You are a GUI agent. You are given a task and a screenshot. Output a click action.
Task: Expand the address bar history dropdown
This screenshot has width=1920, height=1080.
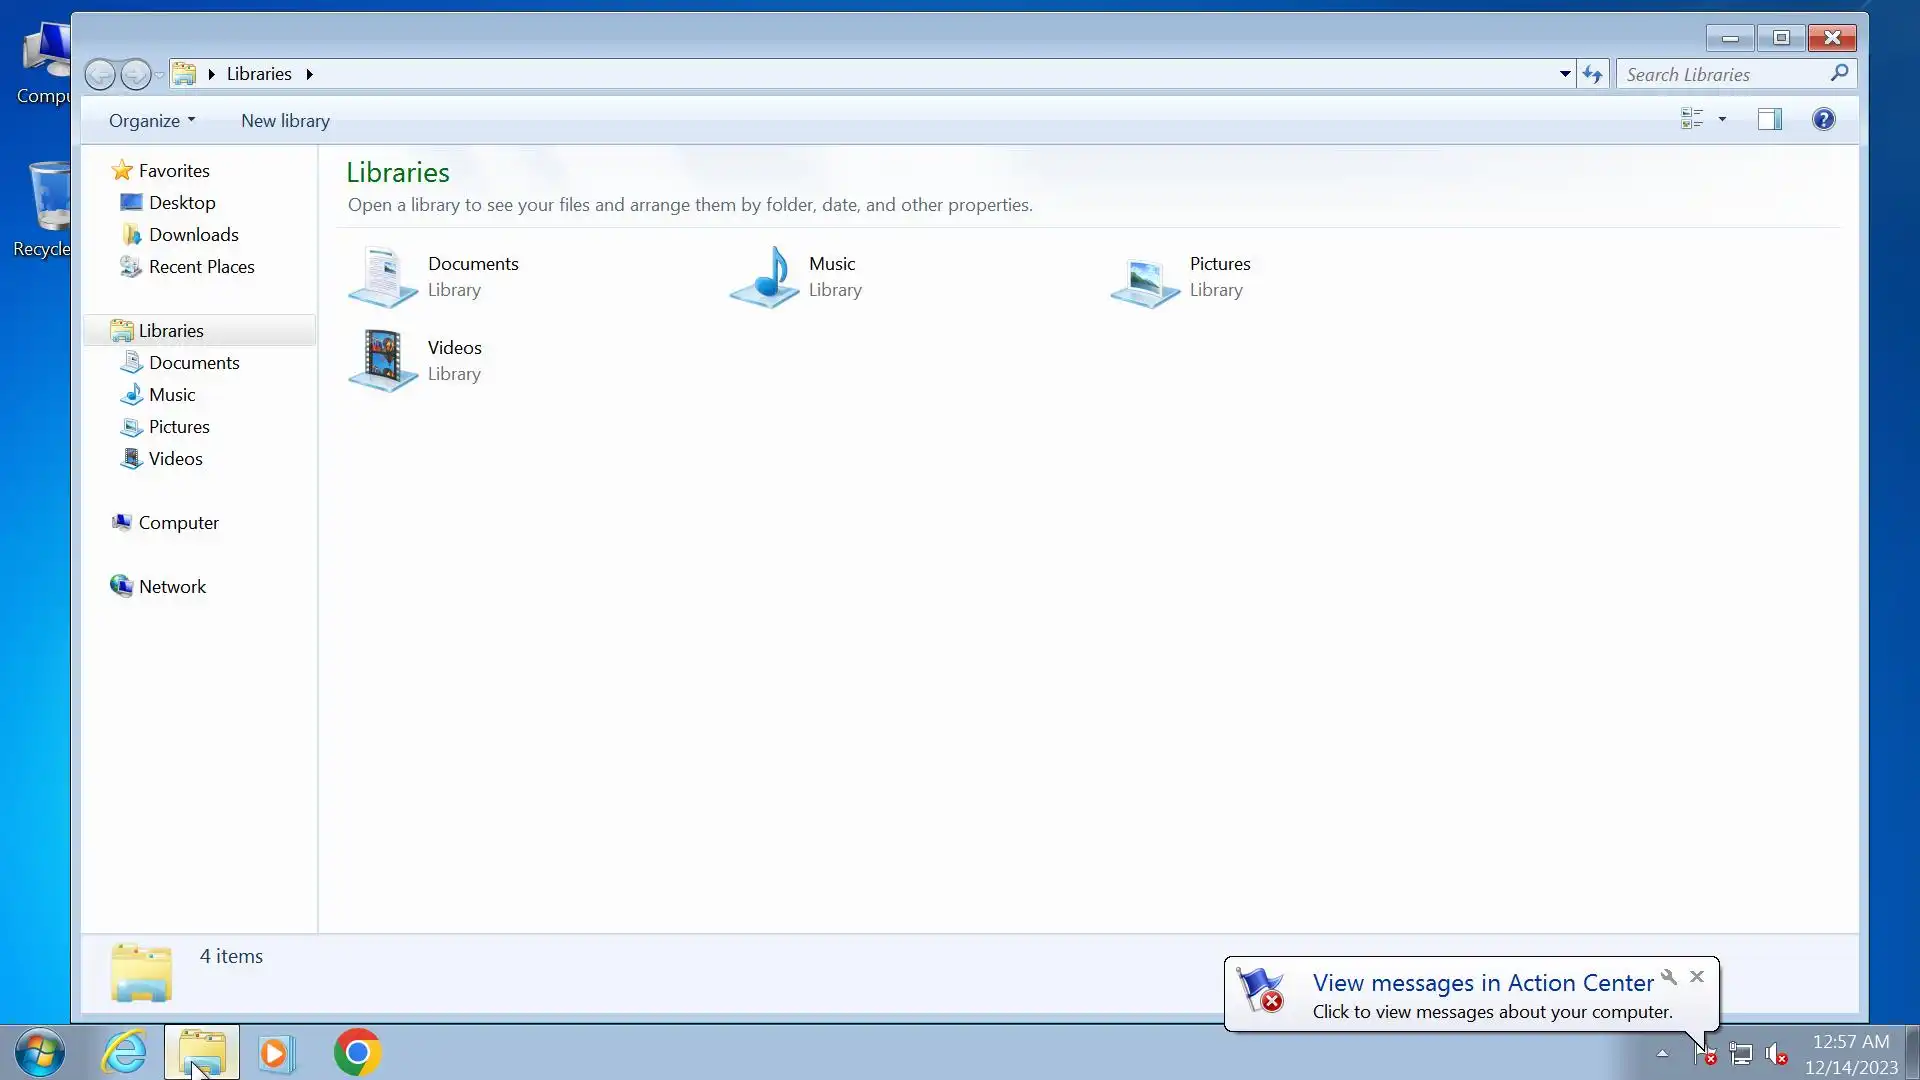click(x=1565, y=74)
